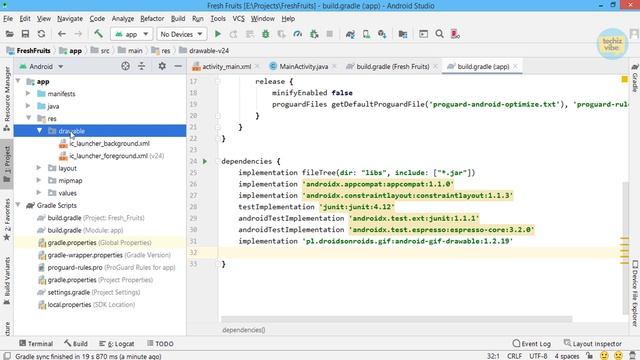The height and width of the screenshot is (360, 640).
Task: Navigate forward with the right arrow icon
Action: pyautogui.click(x=78, y=34)
